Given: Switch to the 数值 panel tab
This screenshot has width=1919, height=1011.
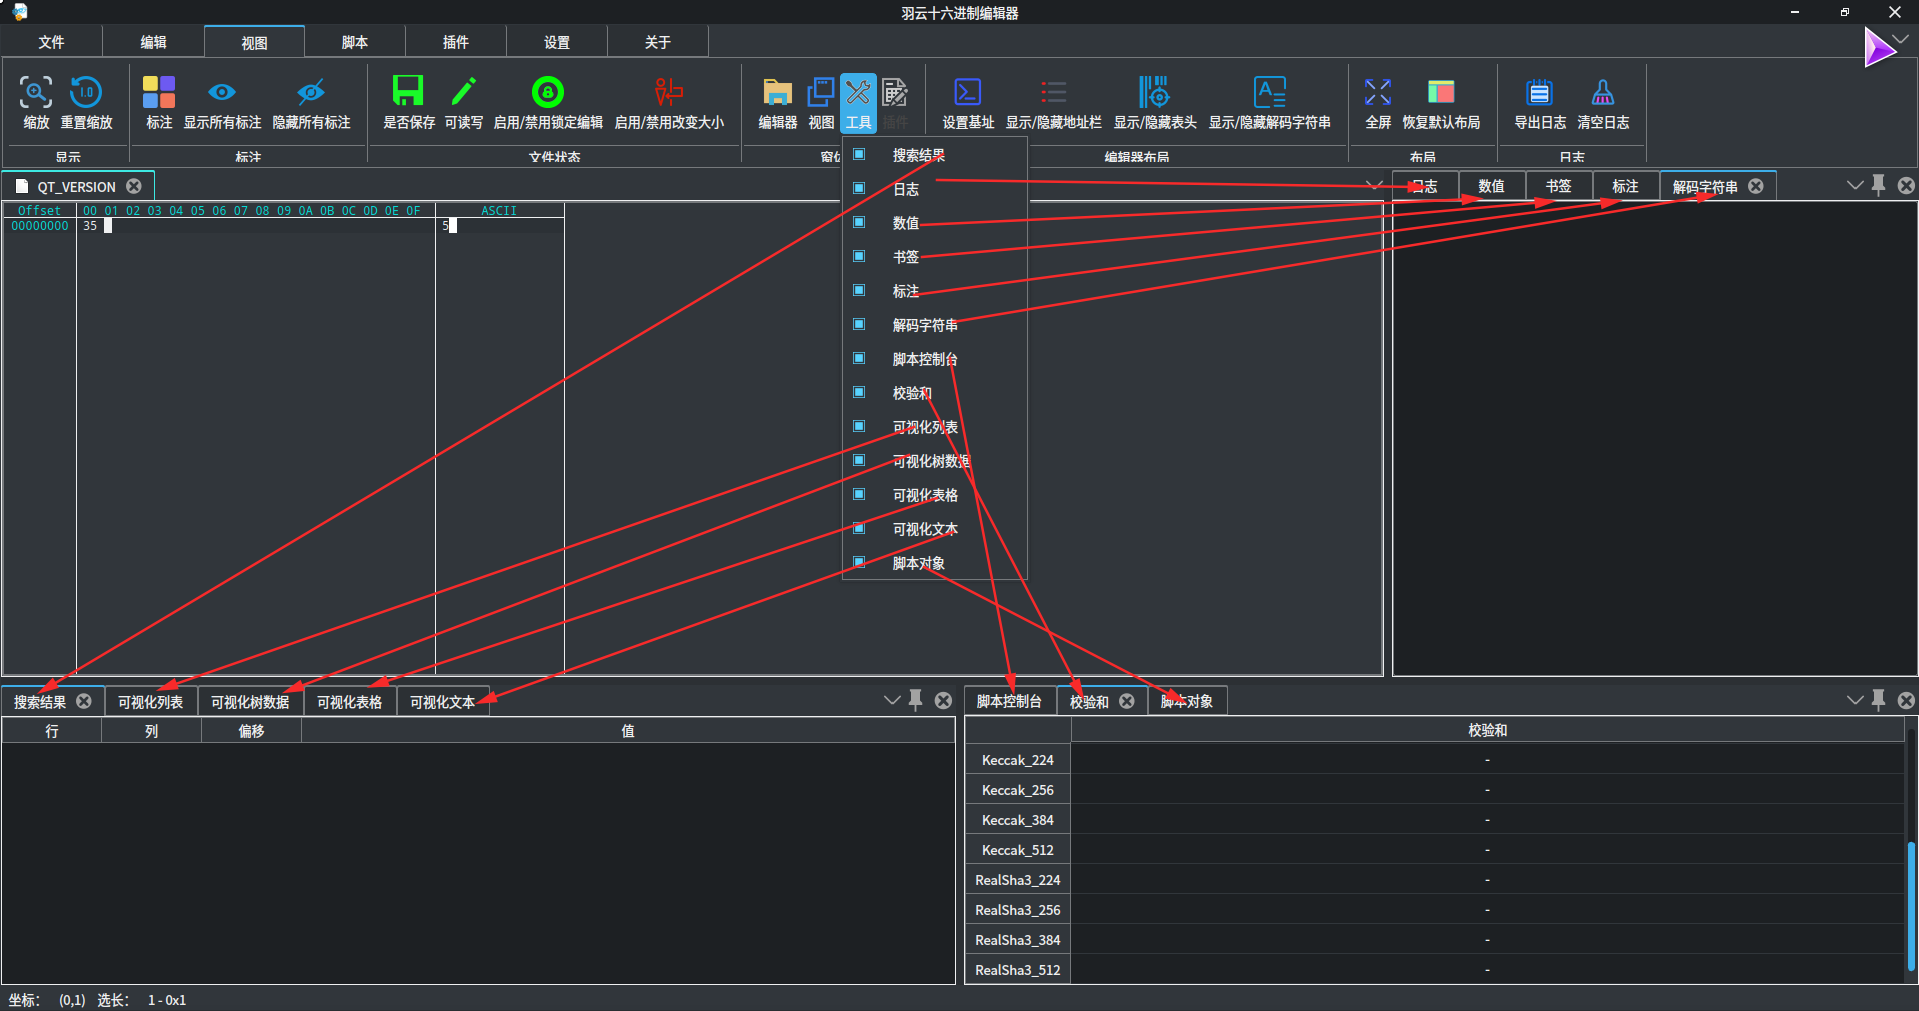Looking at the screenshot, I should click(1491, 186).
